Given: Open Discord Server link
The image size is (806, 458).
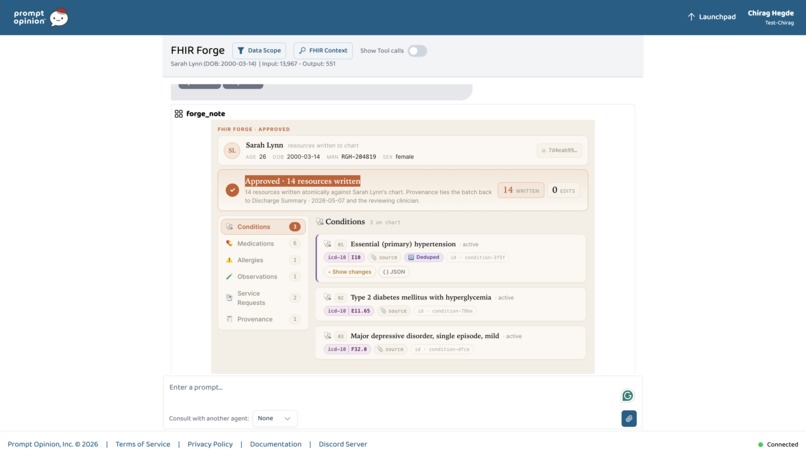Looking at the screenshot, I should 343,444.
